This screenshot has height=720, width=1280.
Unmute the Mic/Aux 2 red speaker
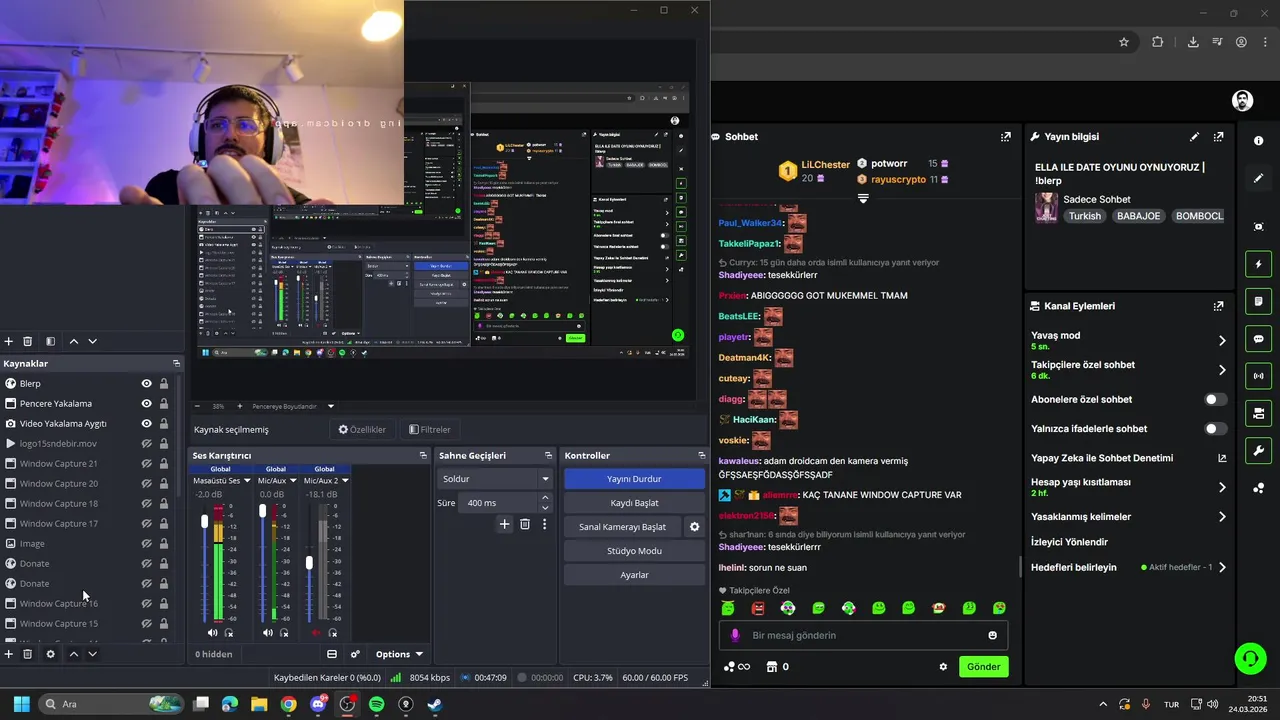[316, 633]
